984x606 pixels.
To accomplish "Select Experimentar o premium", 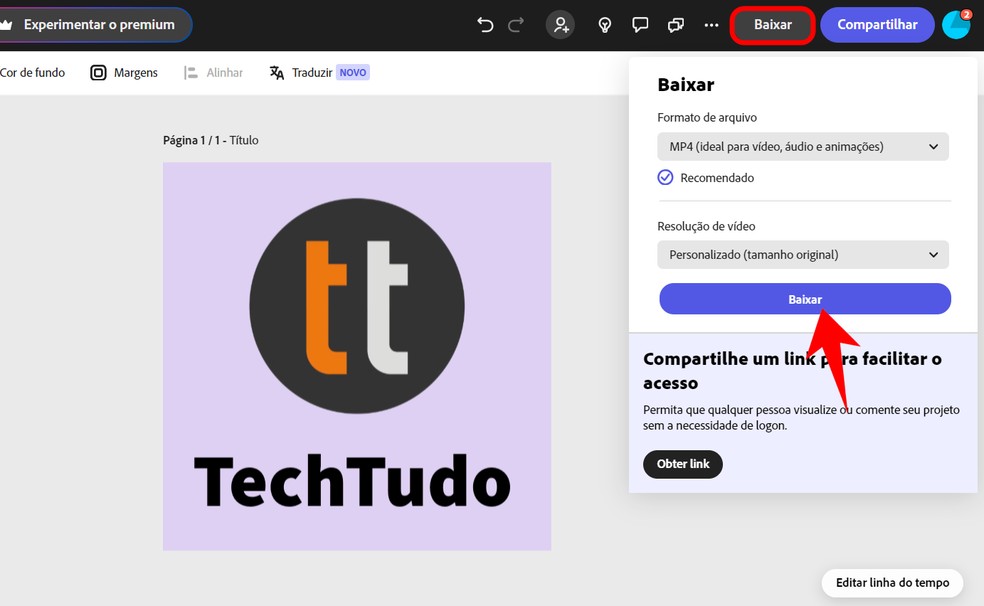I will (x=90, y=25).
